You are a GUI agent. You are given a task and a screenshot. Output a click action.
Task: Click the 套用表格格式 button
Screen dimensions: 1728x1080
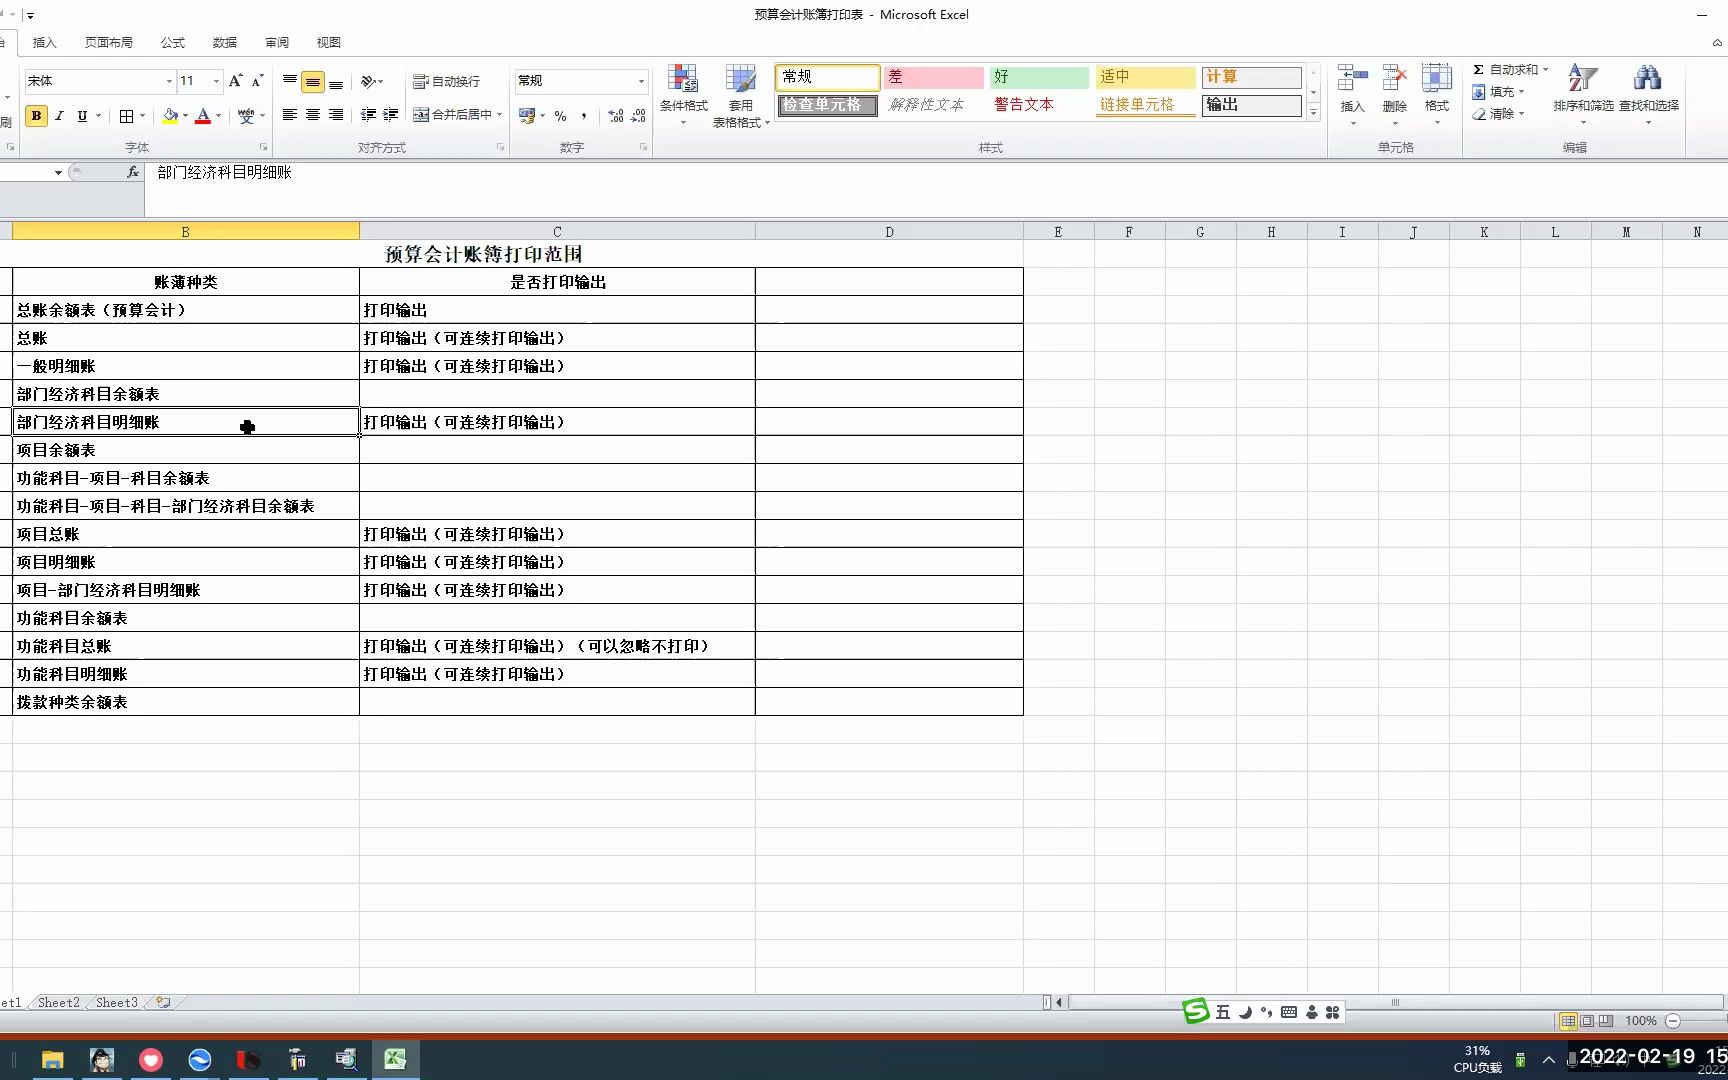pyautogui.click(x=740, y=95)
